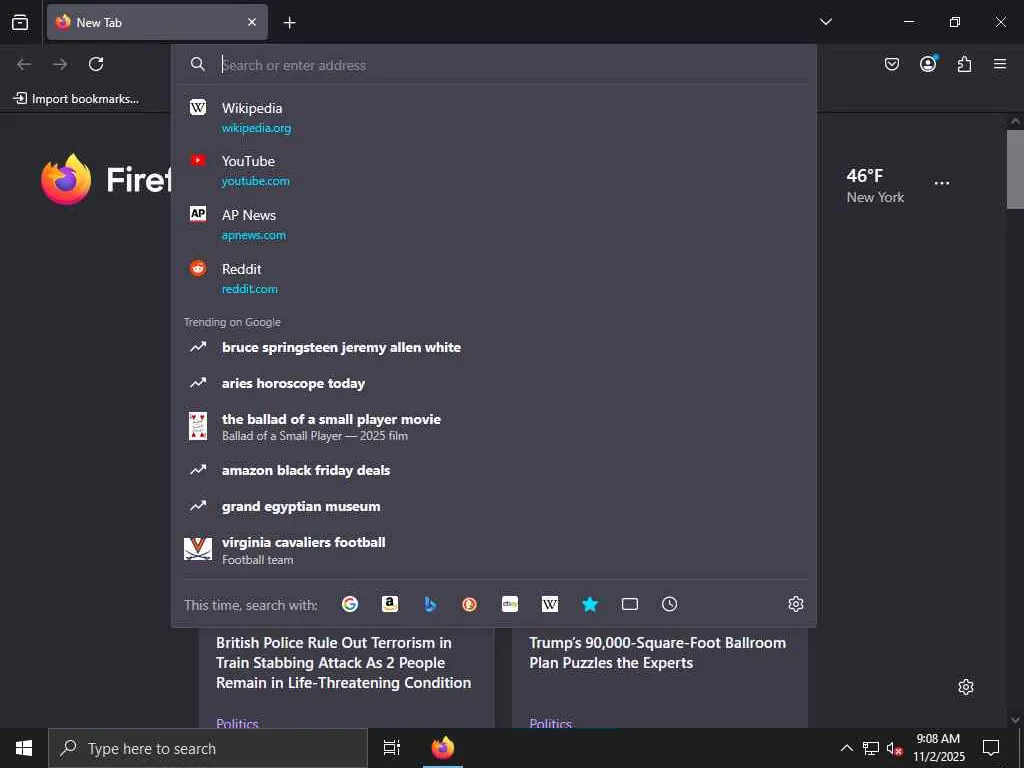
Task: Go forward with the forward arrow
Action: pyautogui.click(x=60, y=64)
